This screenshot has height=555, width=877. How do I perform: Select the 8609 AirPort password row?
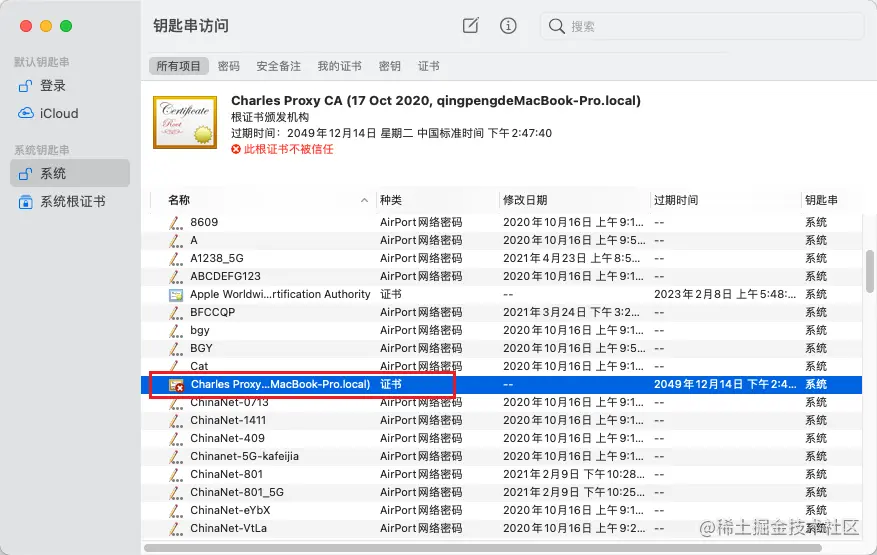501,222
